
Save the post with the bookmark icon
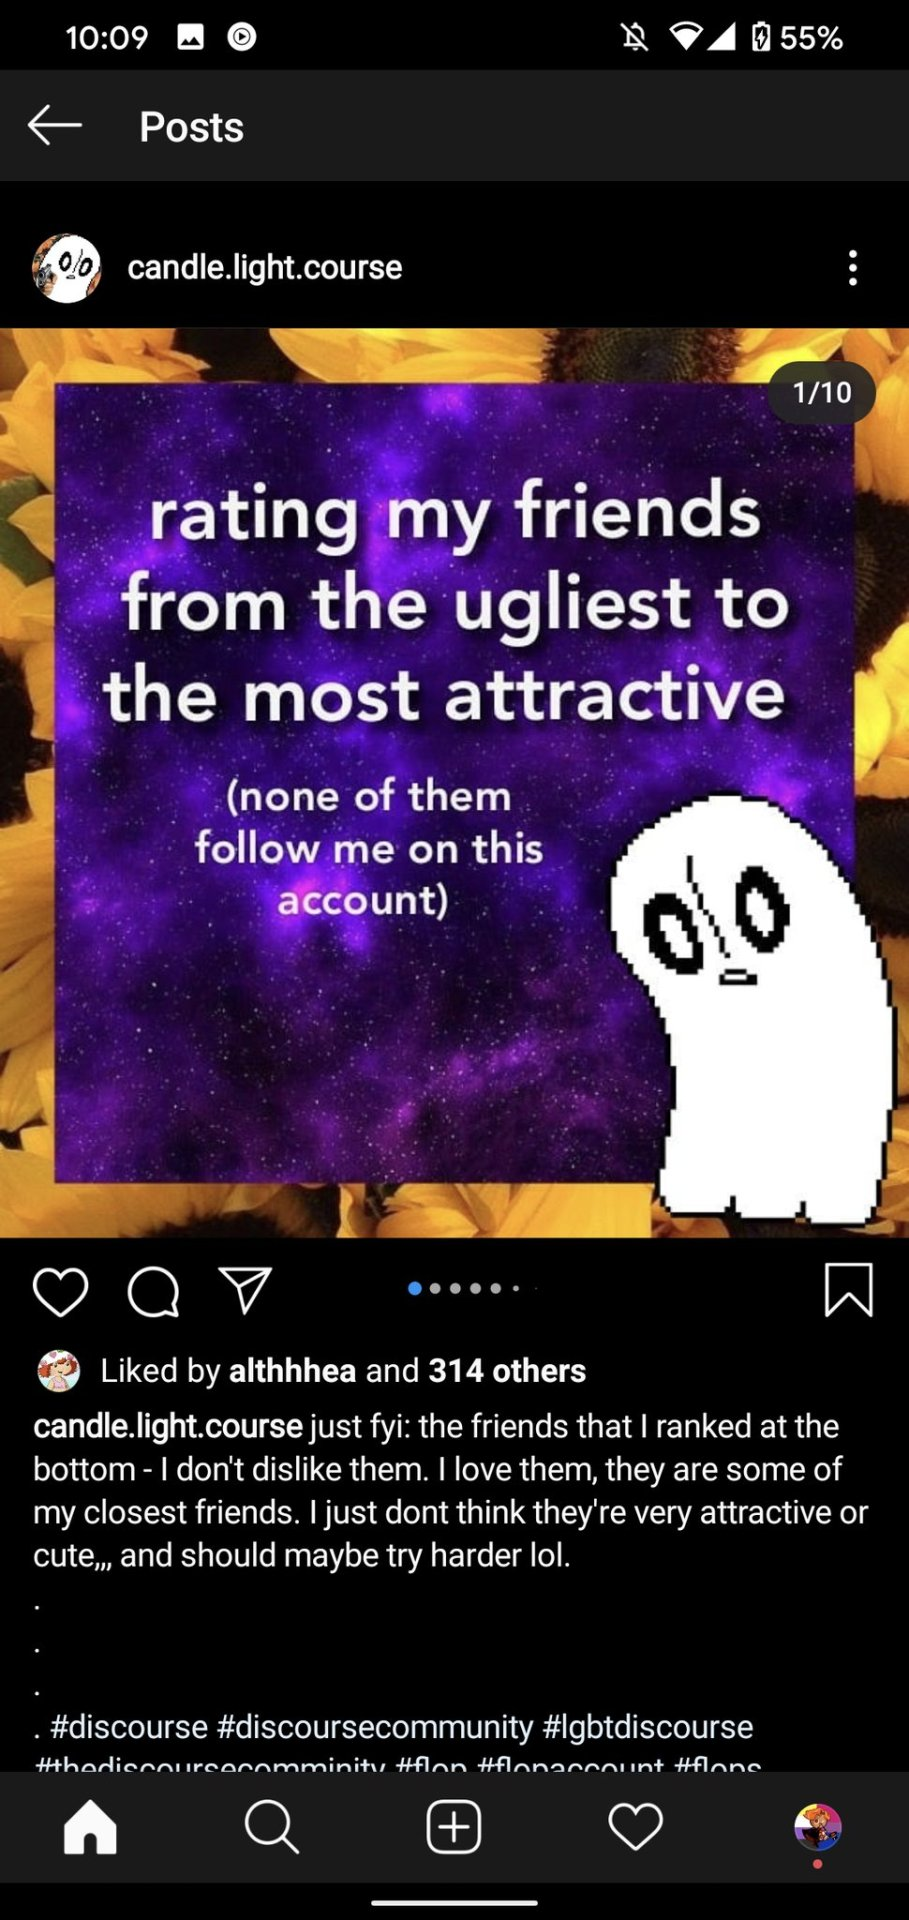[849, 1289]
